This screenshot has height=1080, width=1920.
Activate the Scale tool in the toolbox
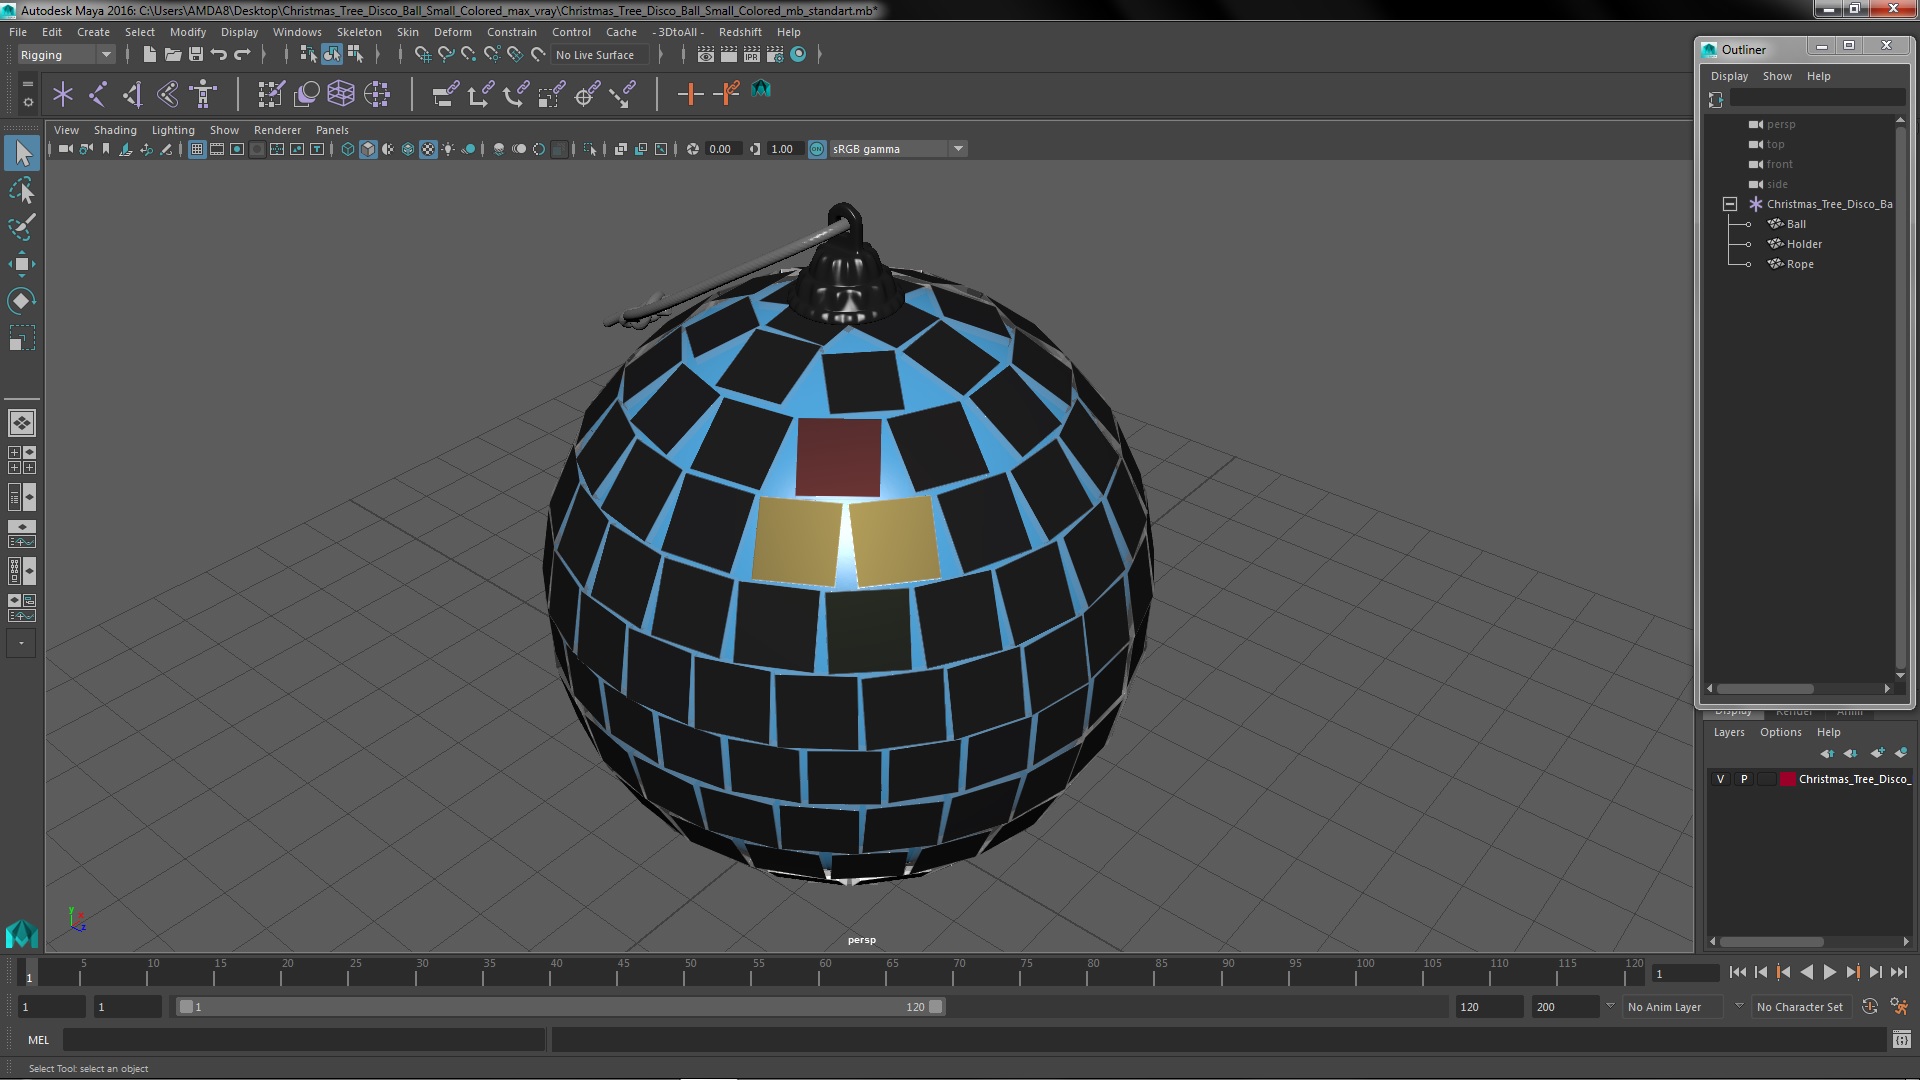pyautogui.click(x=22, y=338)
